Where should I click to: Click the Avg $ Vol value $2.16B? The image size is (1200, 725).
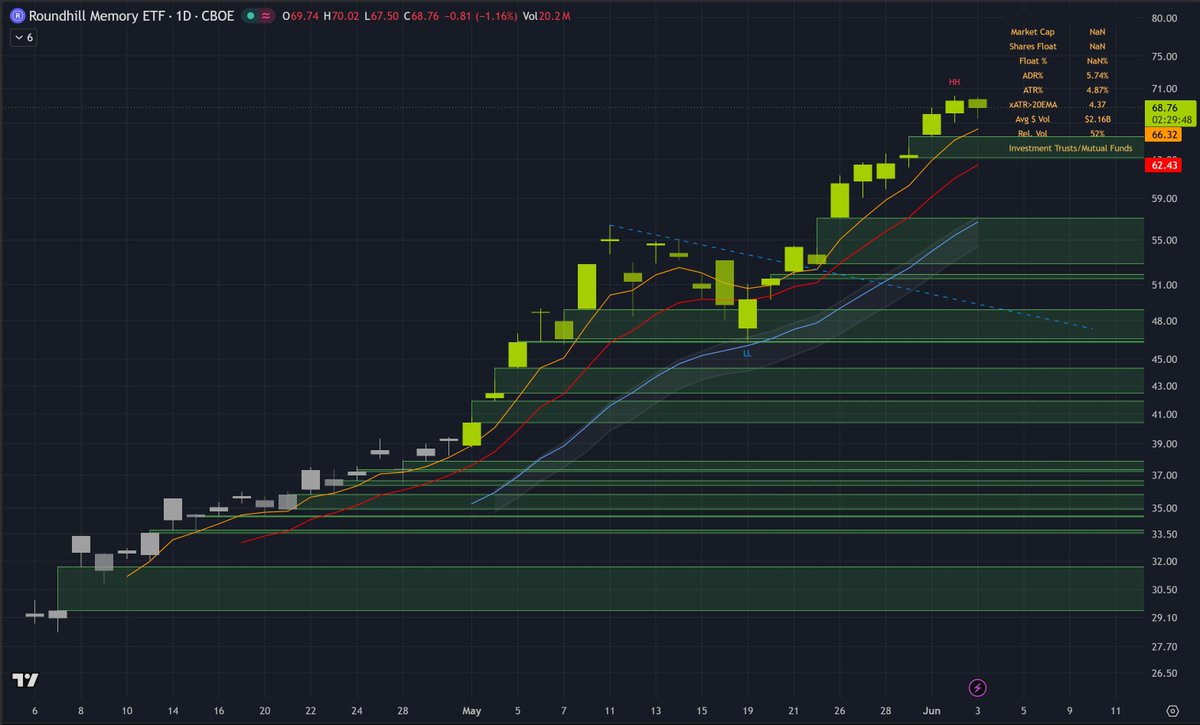(1098, 119)
